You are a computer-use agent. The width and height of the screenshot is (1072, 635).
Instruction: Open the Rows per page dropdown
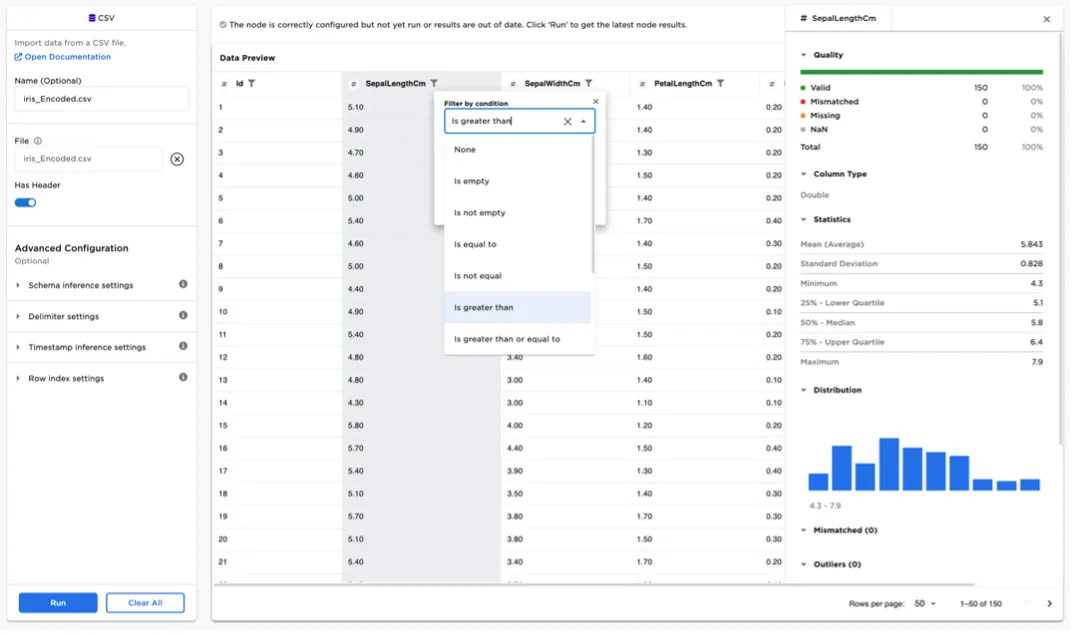(925, 604)
